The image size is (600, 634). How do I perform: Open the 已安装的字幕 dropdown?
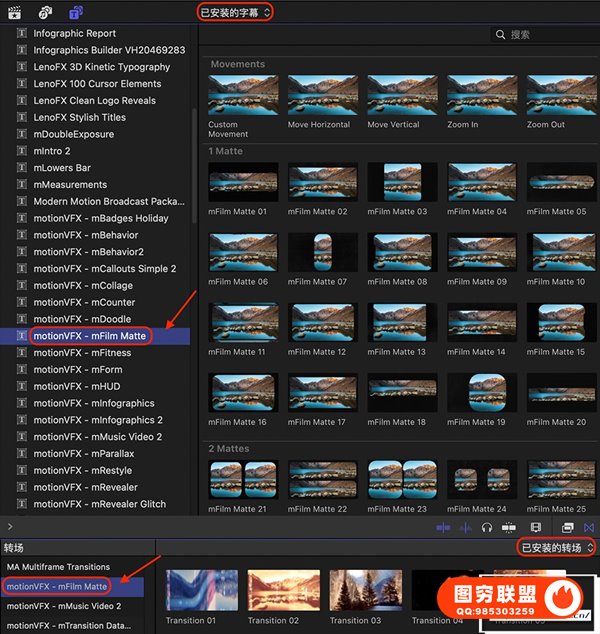point(234,12)
